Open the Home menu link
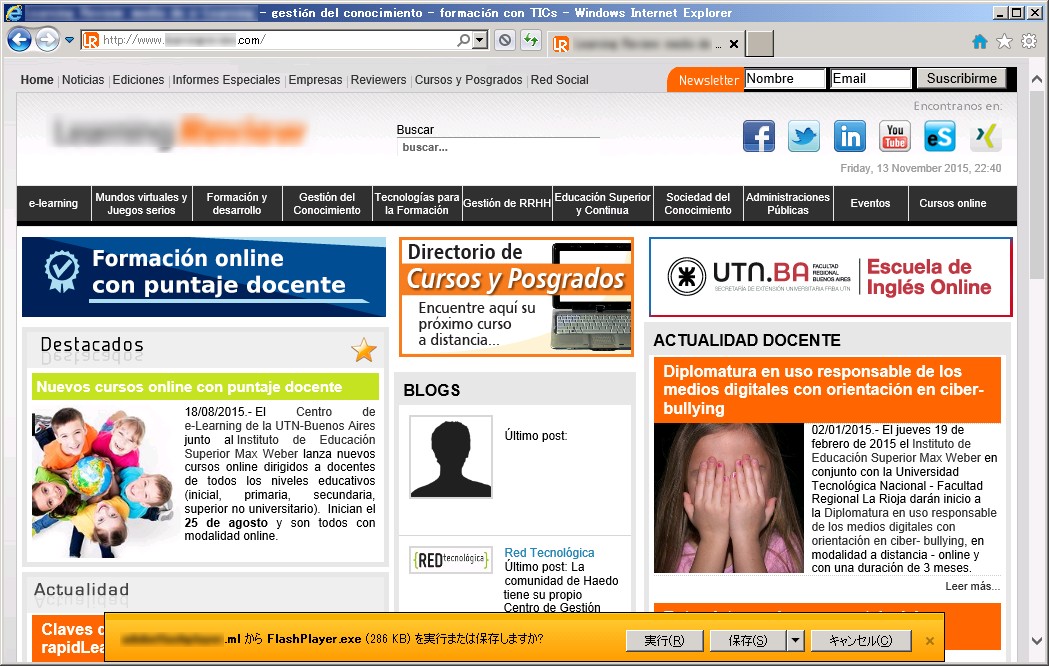Viewport: 1049px width, 666px height. click(37, 80)
